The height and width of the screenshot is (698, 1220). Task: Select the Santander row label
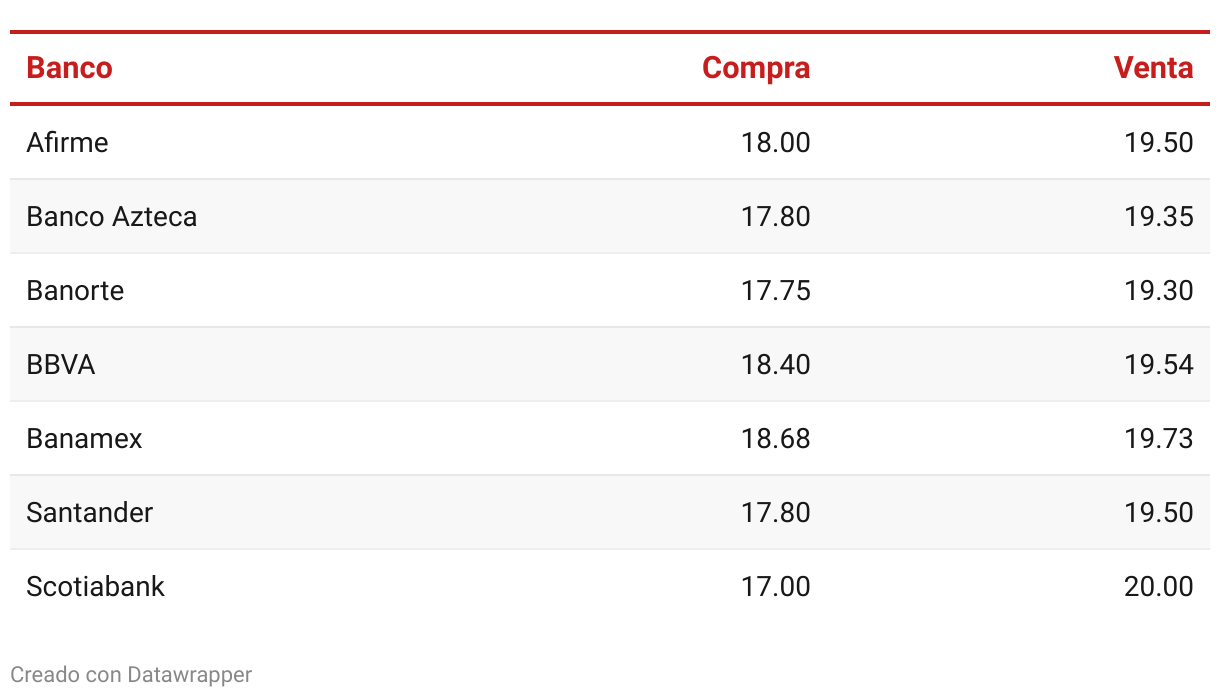click(x=89, y=512)
